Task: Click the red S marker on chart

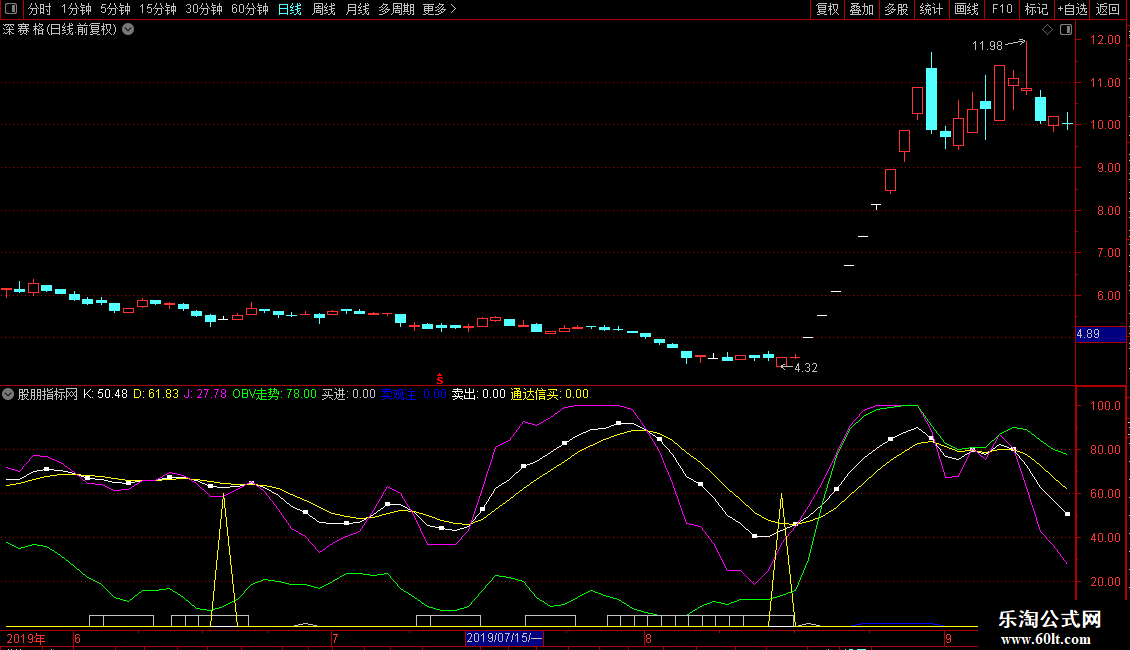Action: [x=440, y=379]
